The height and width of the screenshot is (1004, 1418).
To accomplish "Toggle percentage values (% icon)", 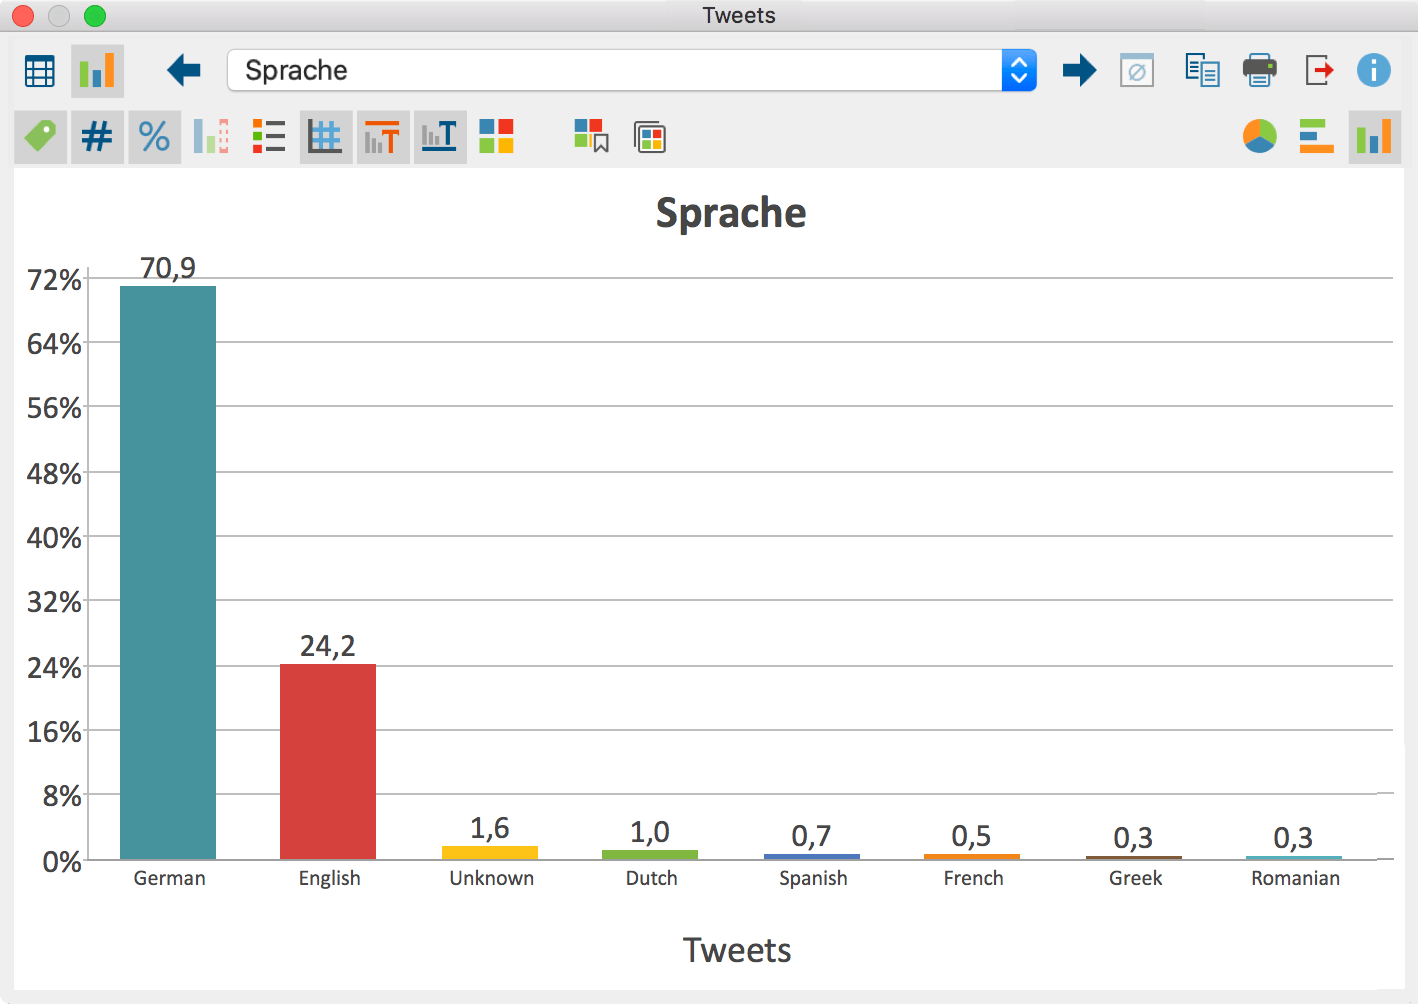I will [154, 136].
